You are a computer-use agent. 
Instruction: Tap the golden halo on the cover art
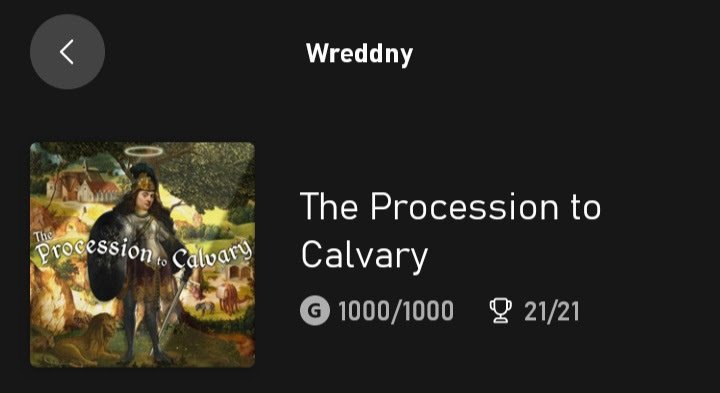point(143,151)
